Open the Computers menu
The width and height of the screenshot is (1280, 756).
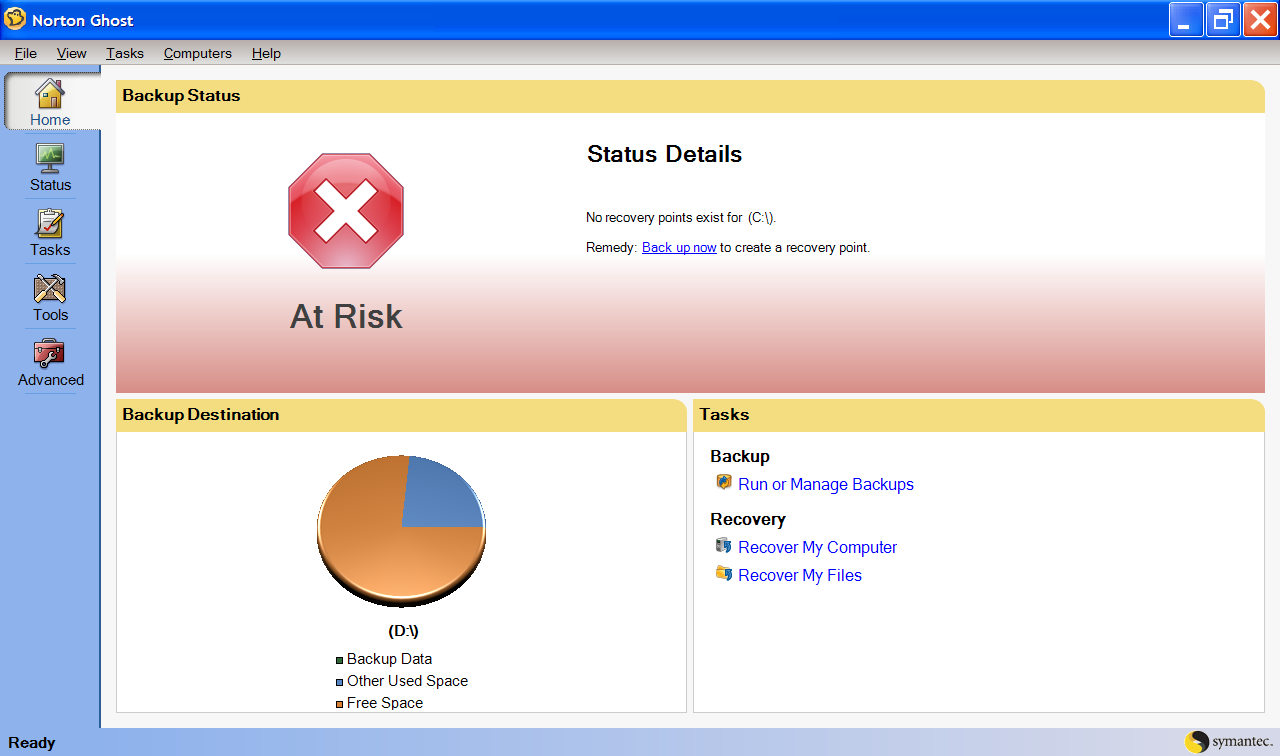198,53
